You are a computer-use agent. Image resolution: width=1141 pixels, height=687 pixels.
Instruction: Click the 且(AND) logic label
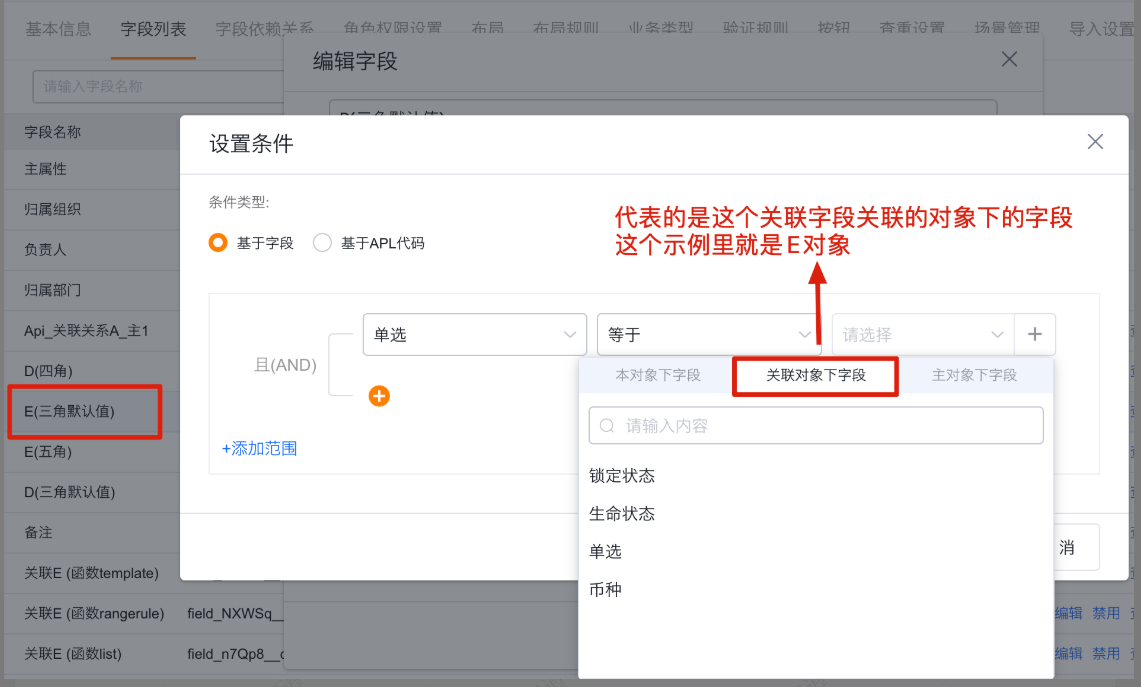click(285, 365)
